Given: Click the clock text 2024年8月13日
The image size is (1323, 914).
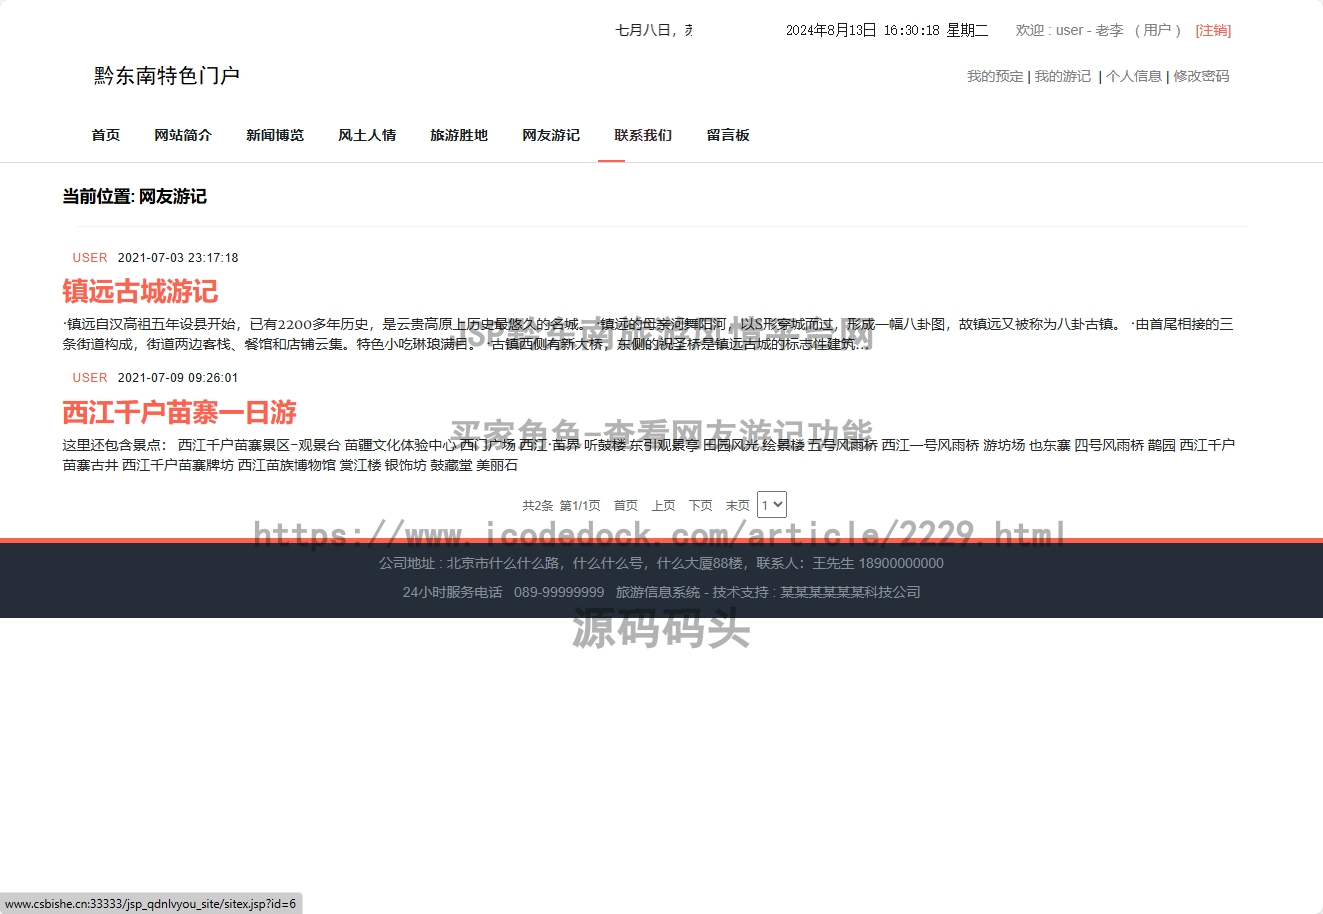Looking at the screenshot, I should pyautogui.click(x=831, y=30).
